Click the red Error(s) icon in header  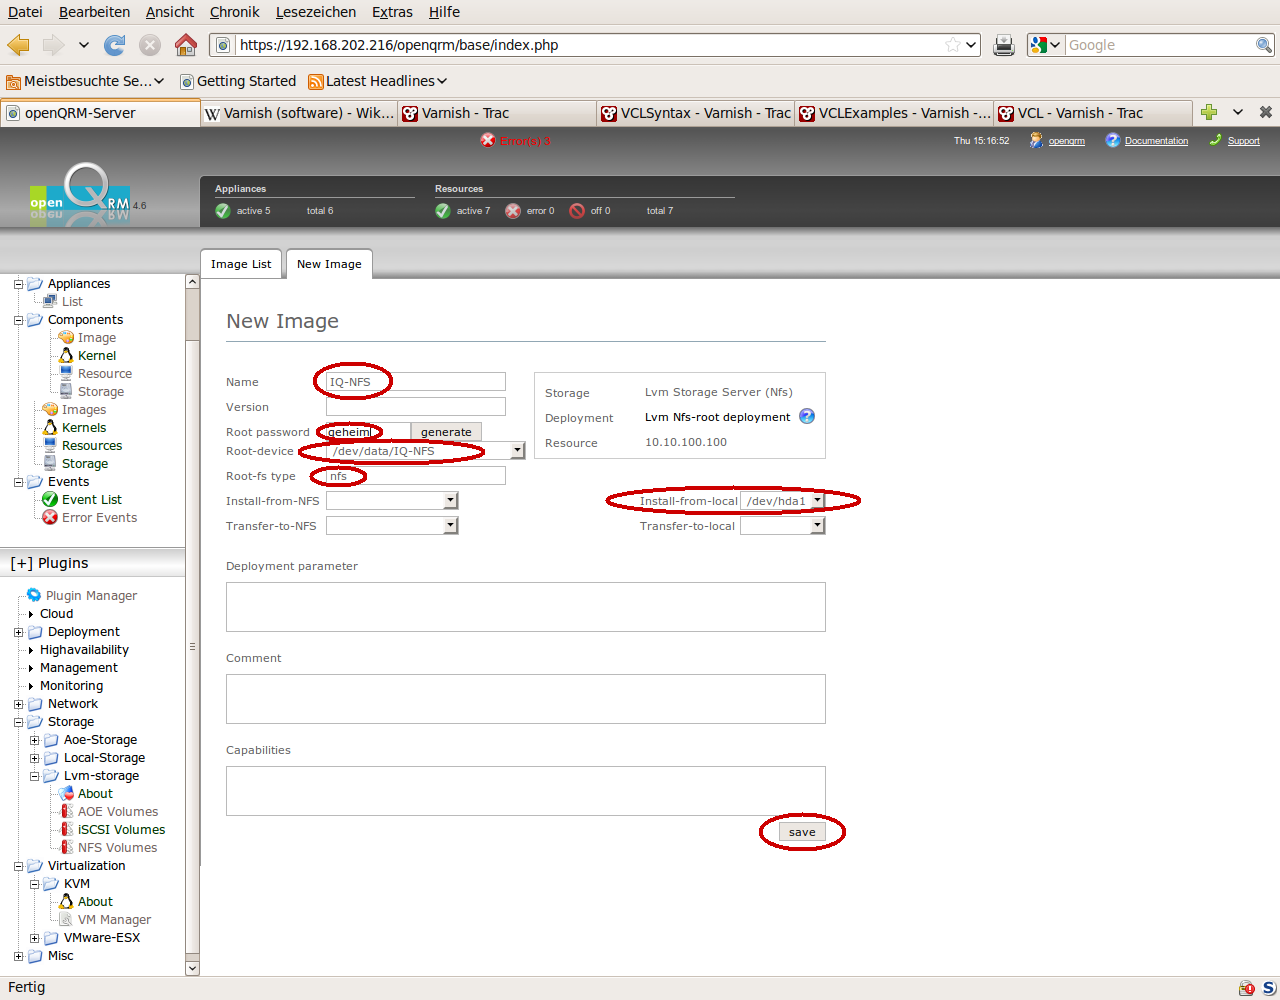pos(488,141)
